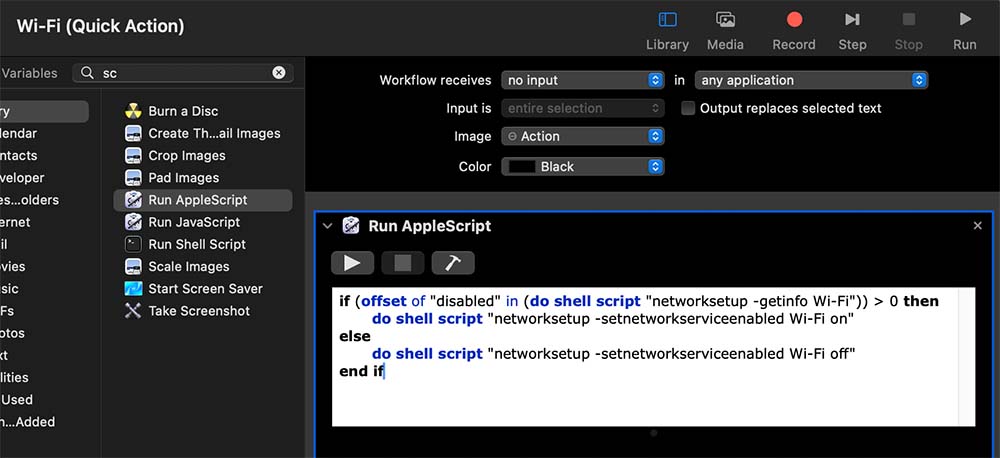Open the Workflow receives 'no input' dropdown
Viewport: 1000px width, 458px height.
point(583,80)
